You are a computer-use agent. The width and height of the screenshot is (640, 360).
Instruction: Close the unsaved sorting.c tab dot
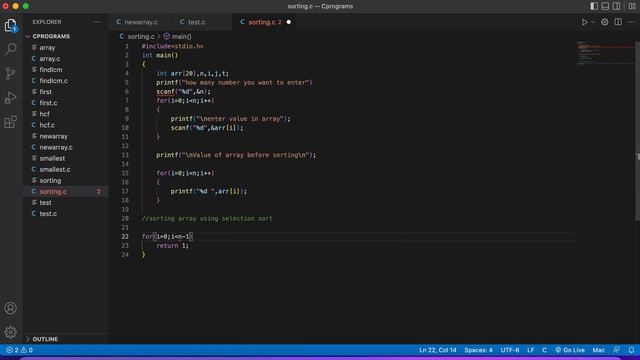[x=289, y=22]
